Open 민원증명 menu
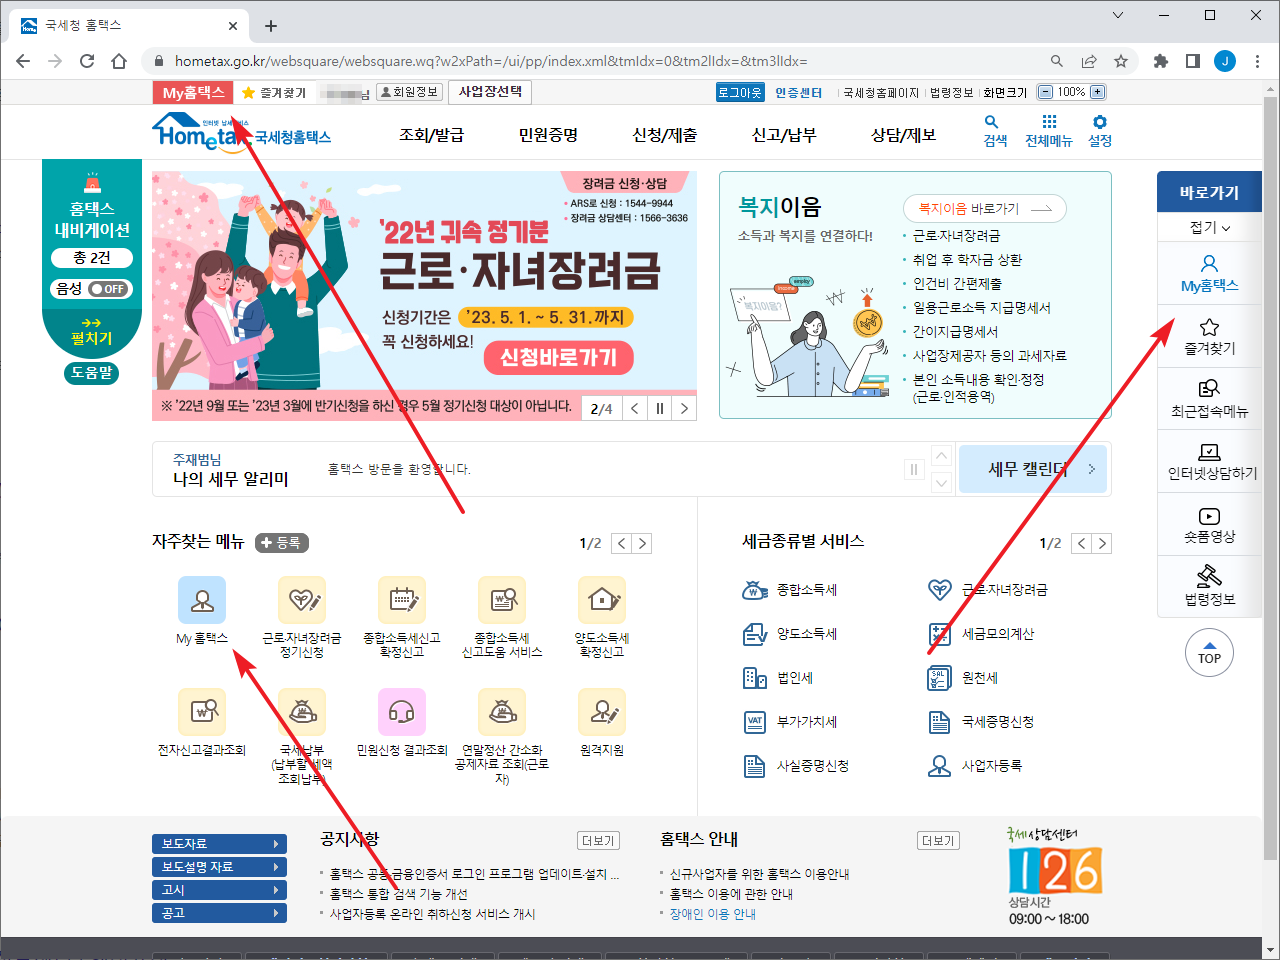The width and height of the screenshot is (1280, 960). point(548,135)
